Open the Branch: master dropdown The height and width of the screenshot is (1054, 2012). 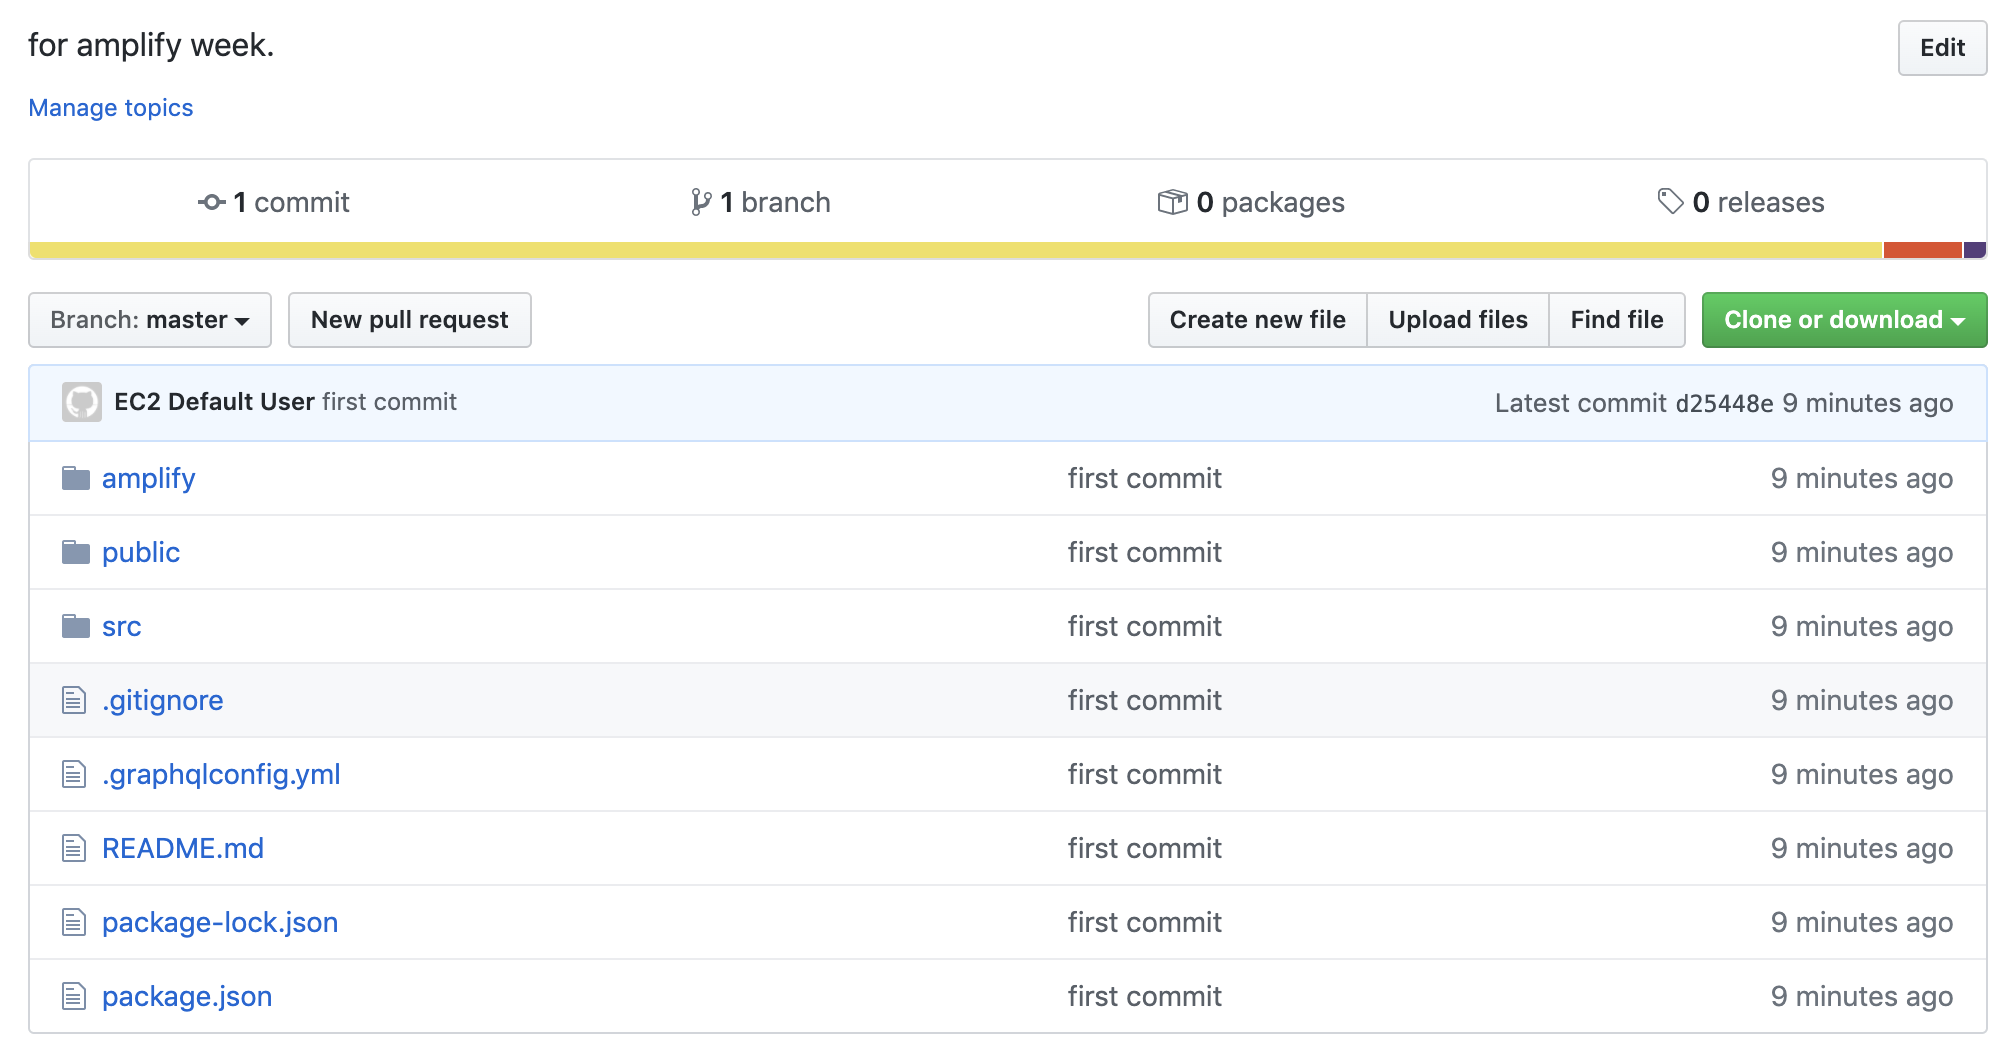[x=150, y=320]
